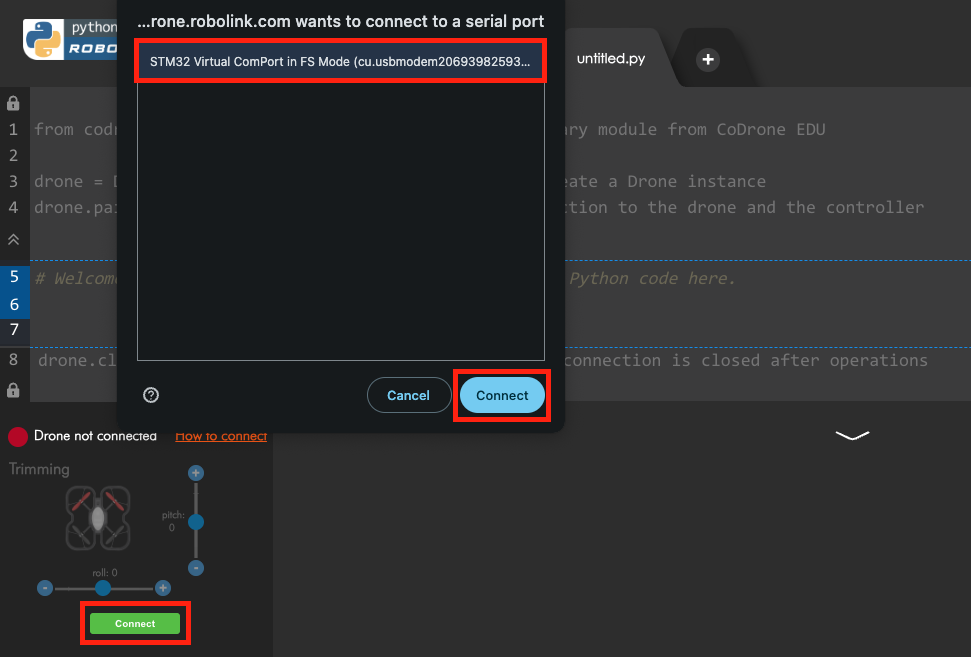Decrease pitch trim with the minus icon

[x=196, y=567]
